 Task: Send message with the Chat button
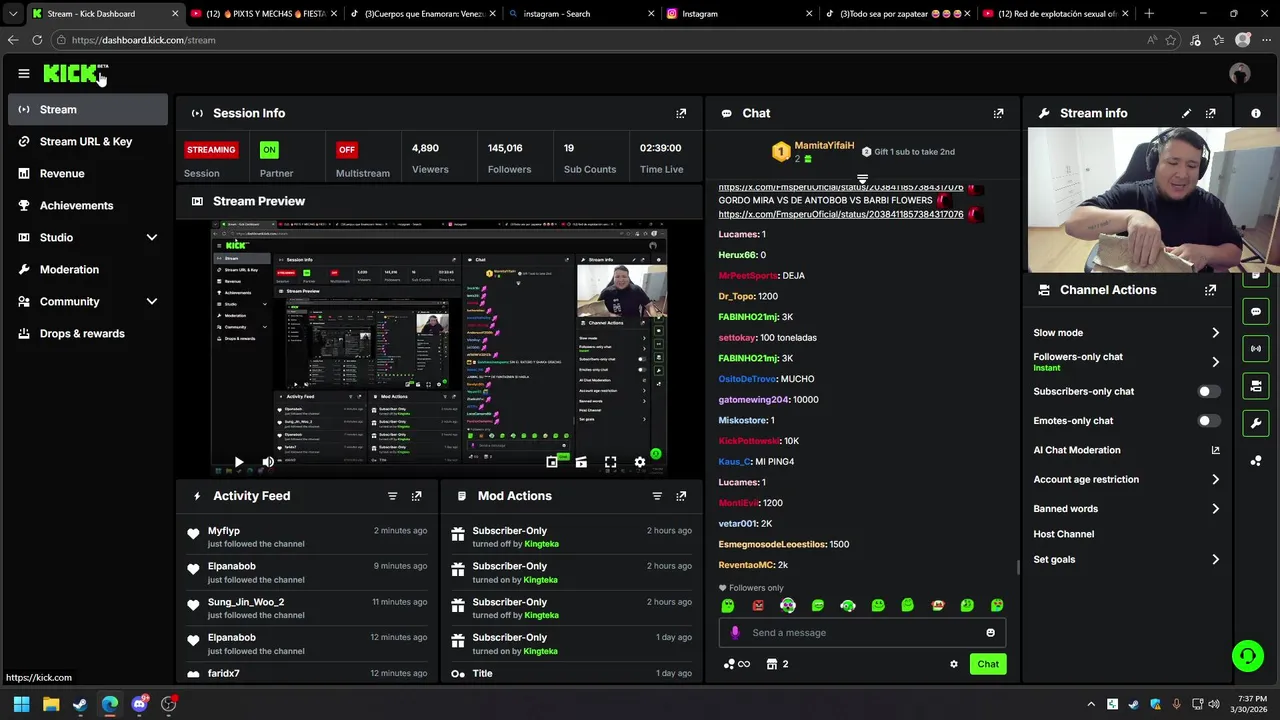pos(988,664)
